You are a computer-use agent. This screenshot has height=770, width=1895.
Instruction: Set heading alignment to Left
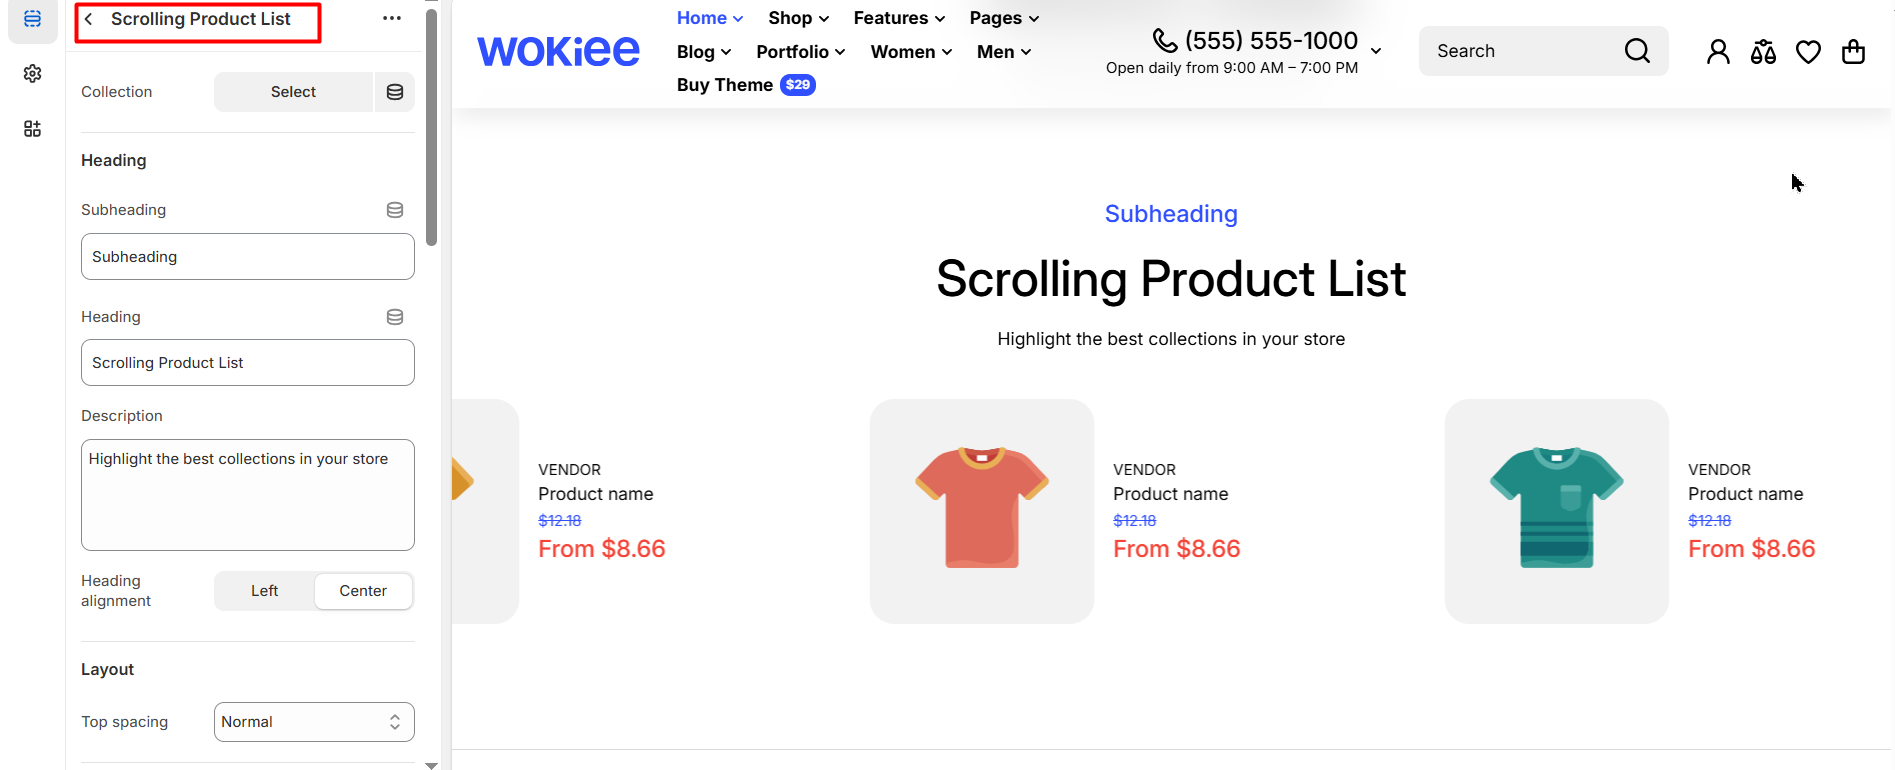[x=264, y=591]
